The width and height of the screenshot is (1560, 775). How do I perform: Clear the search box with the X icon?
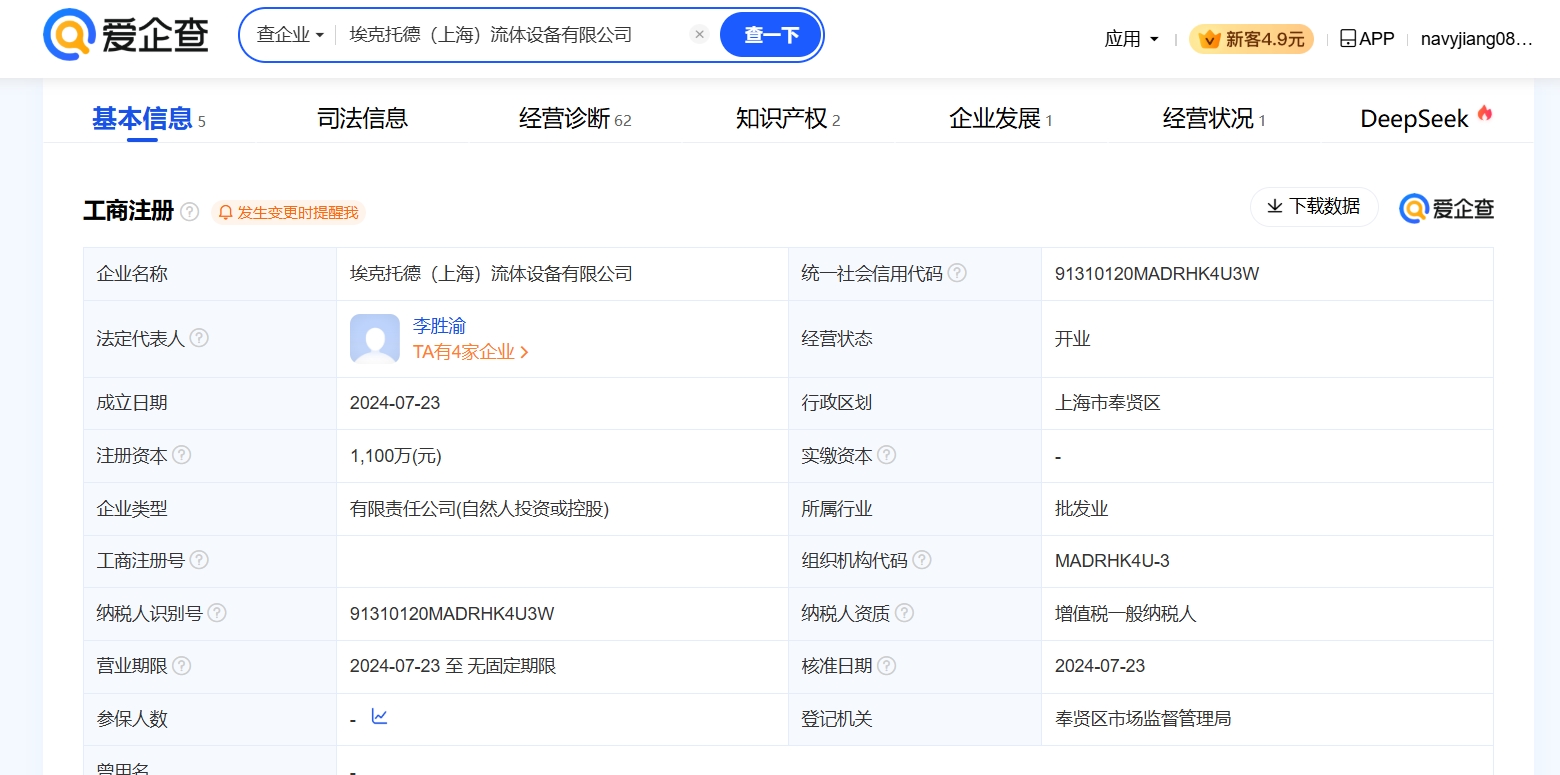[700, 35]
